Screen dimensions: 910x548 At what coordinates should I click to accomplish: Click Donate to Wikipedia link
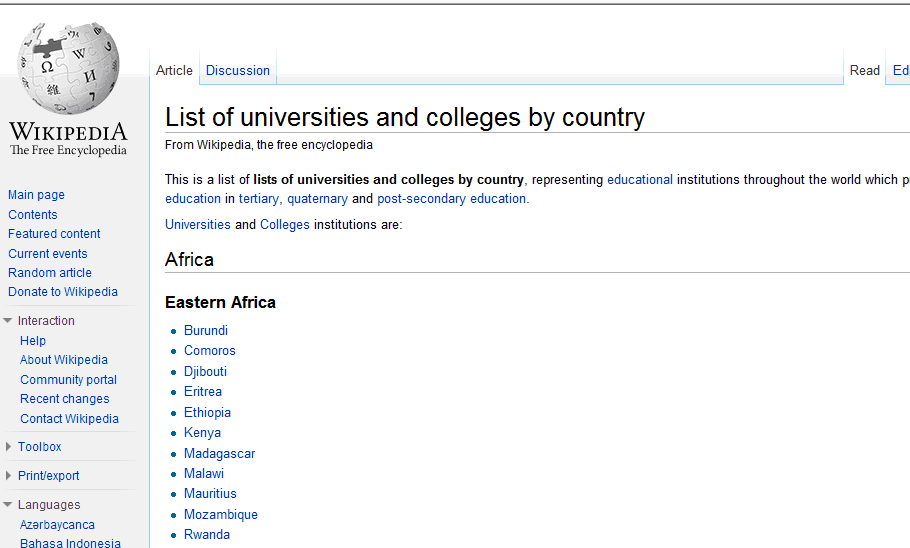point(63,292)
